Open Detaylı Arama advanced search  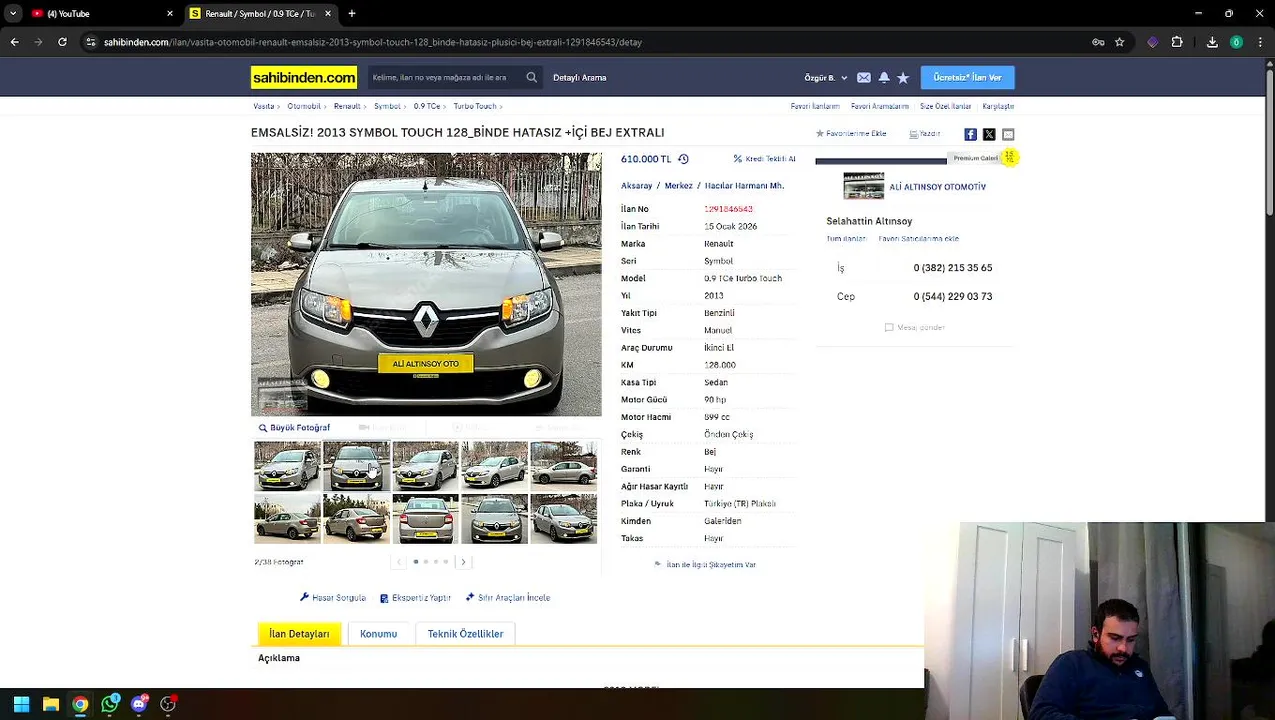tap(580, 77)
